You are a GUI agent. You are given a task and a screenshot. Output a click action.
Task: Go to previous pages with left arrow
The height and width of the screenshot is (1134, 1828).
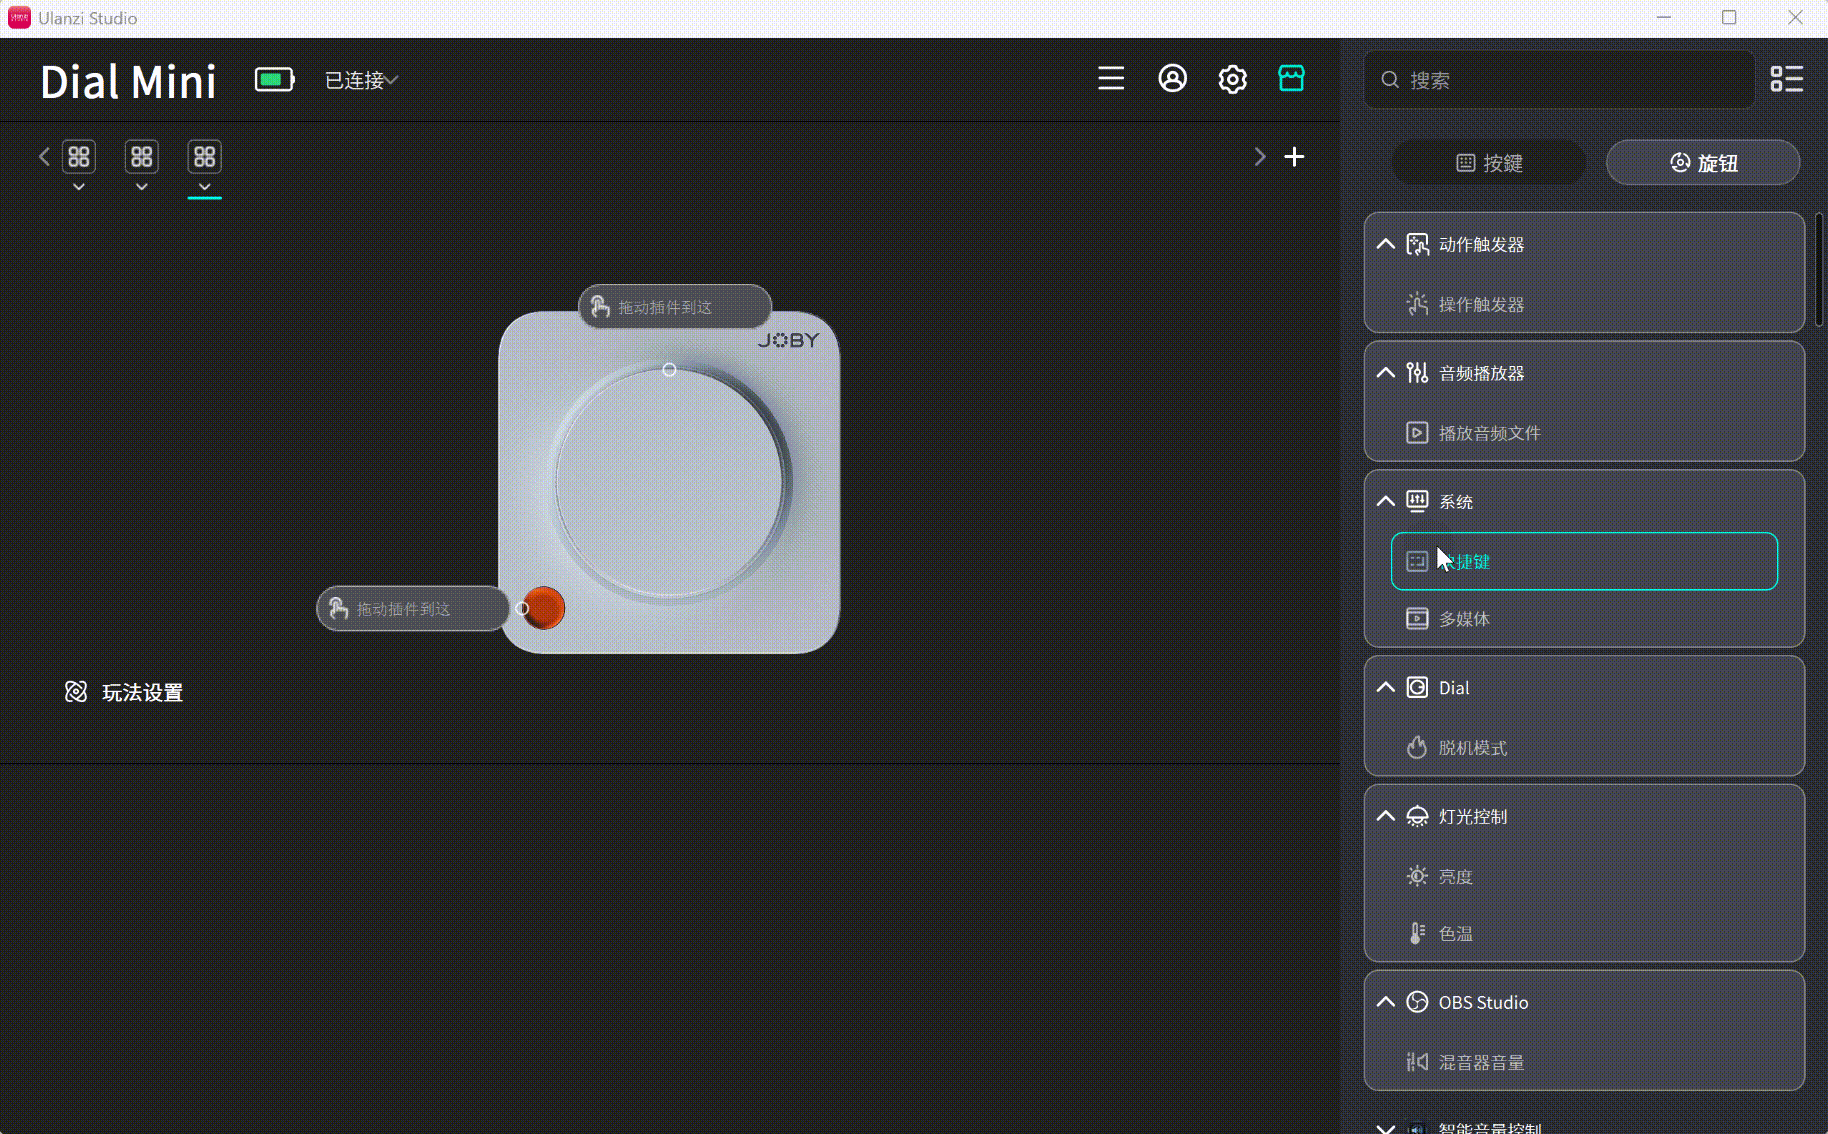(44, 157)
